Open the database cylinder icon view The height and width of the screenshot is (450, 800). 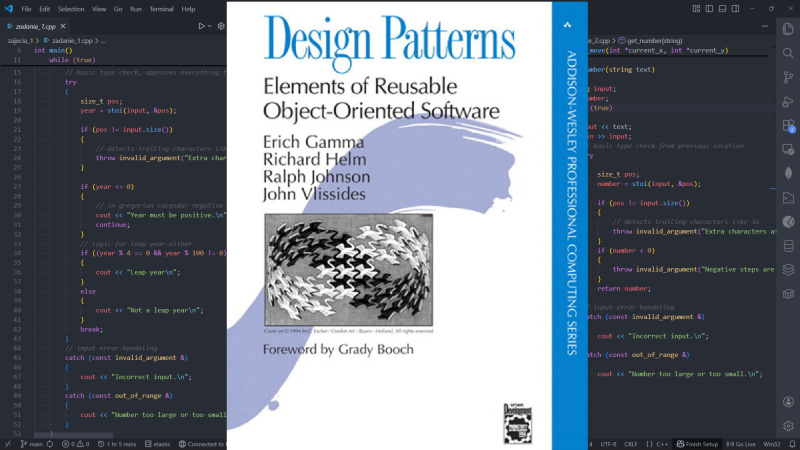point(788,246)
